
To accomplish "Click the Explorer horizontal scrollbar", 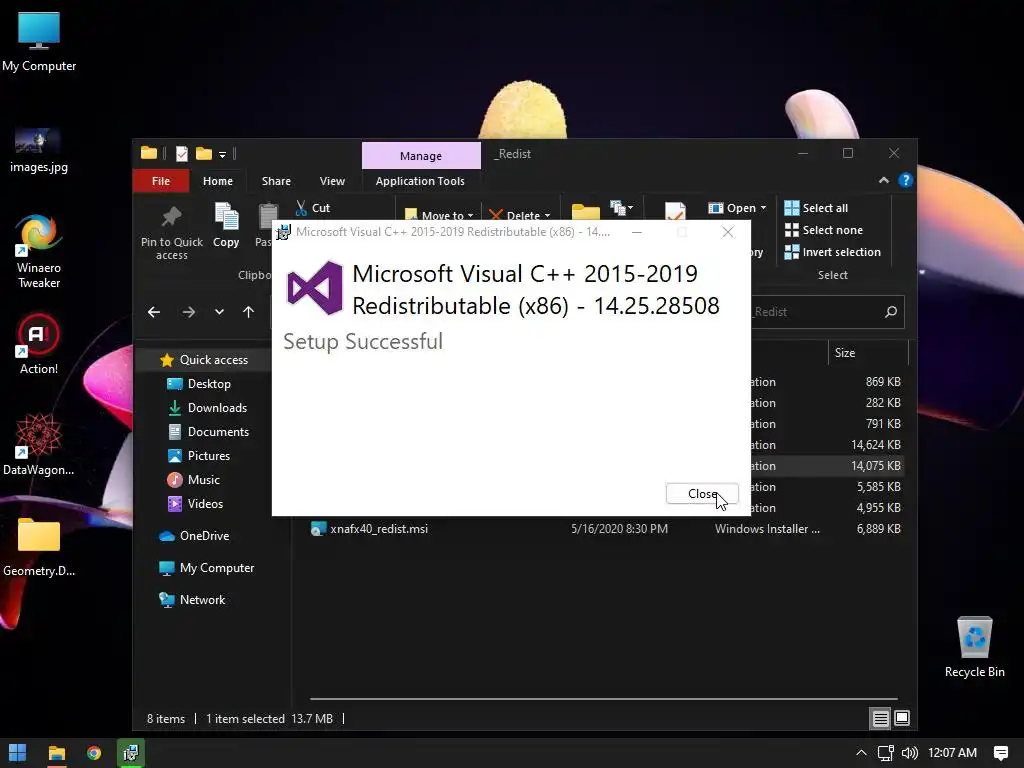I will tap(603, 699).
